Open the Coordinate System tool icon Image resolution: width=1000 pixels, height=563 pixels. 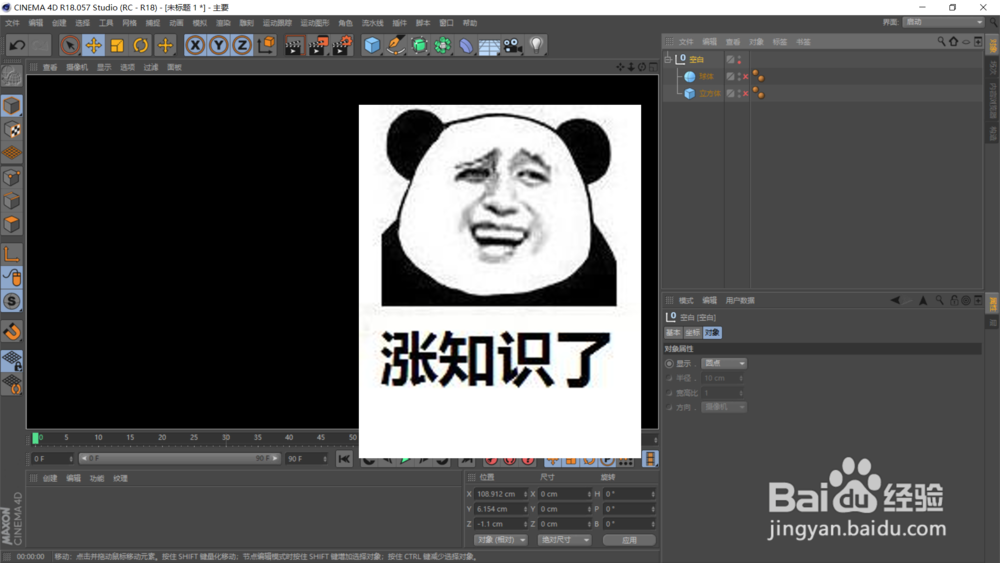[266, 45]
